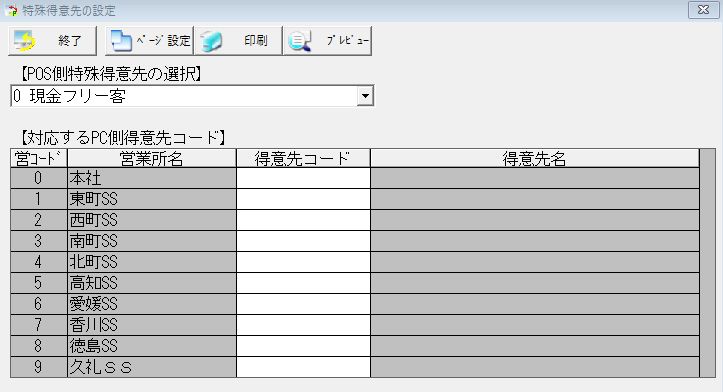Click the 得意先名 cell in 本社 row
Image resolution: width=723 pixels, height=392 pixels.
pyautogui.click(x=535, y=178)
